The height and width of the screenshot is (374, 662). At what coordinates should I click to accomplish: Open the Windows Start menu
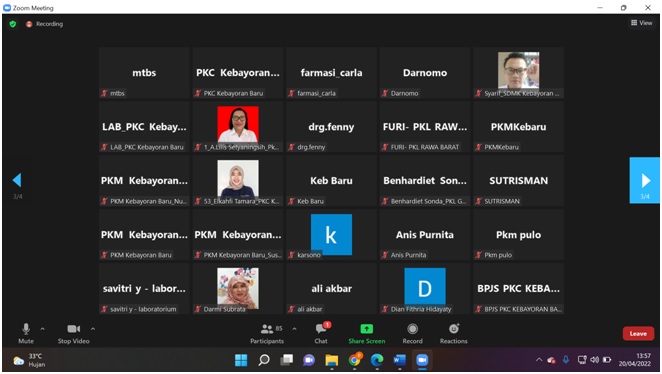pos(241,360)
